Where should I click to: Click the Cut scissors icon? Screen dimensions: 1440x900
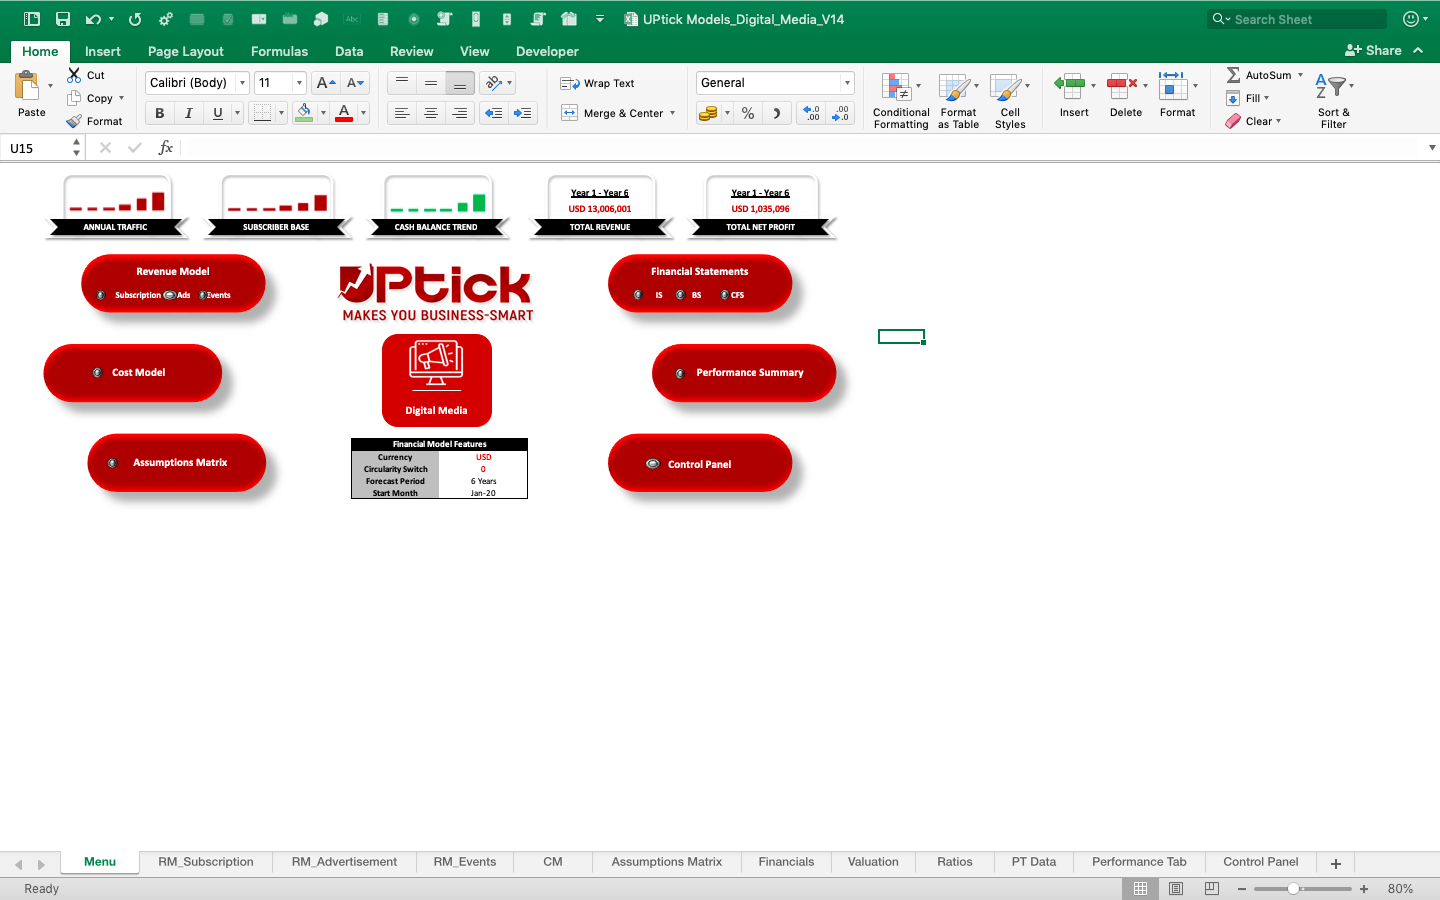74,75
